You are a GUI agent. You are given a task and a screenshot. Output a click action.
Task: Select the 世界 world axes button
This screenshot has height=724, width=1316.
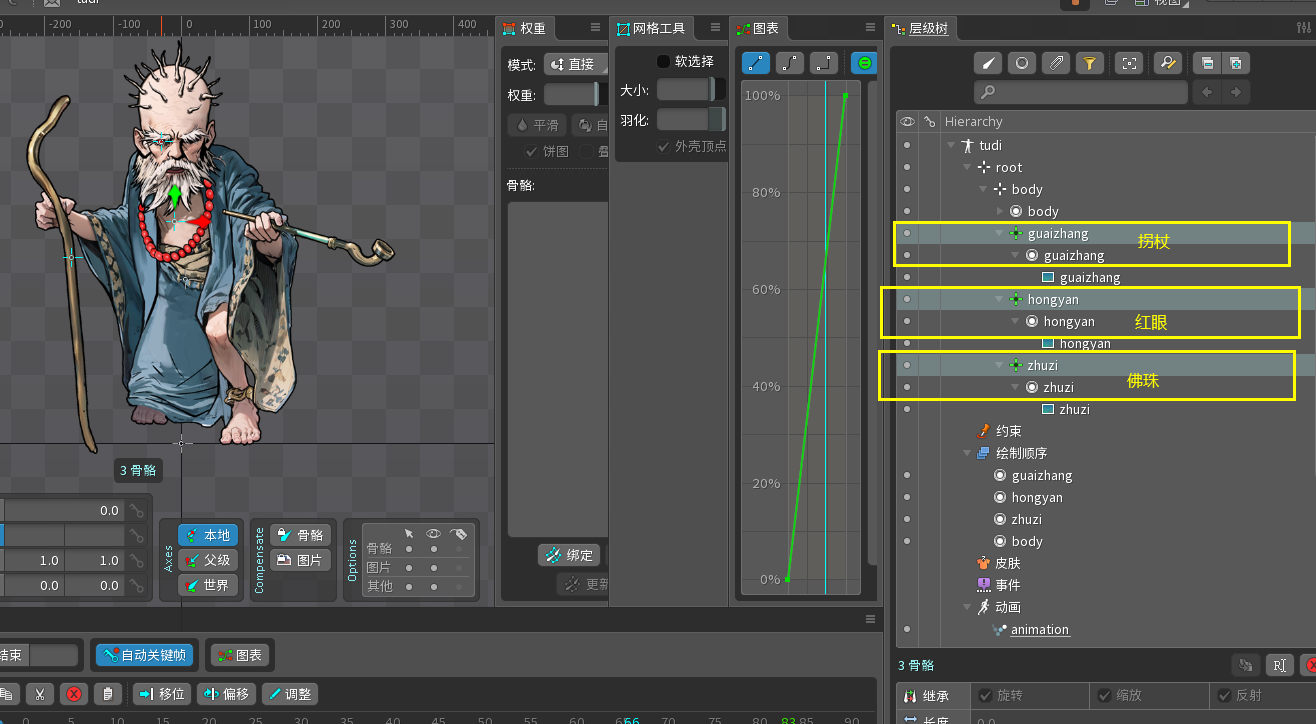[208, 585]
